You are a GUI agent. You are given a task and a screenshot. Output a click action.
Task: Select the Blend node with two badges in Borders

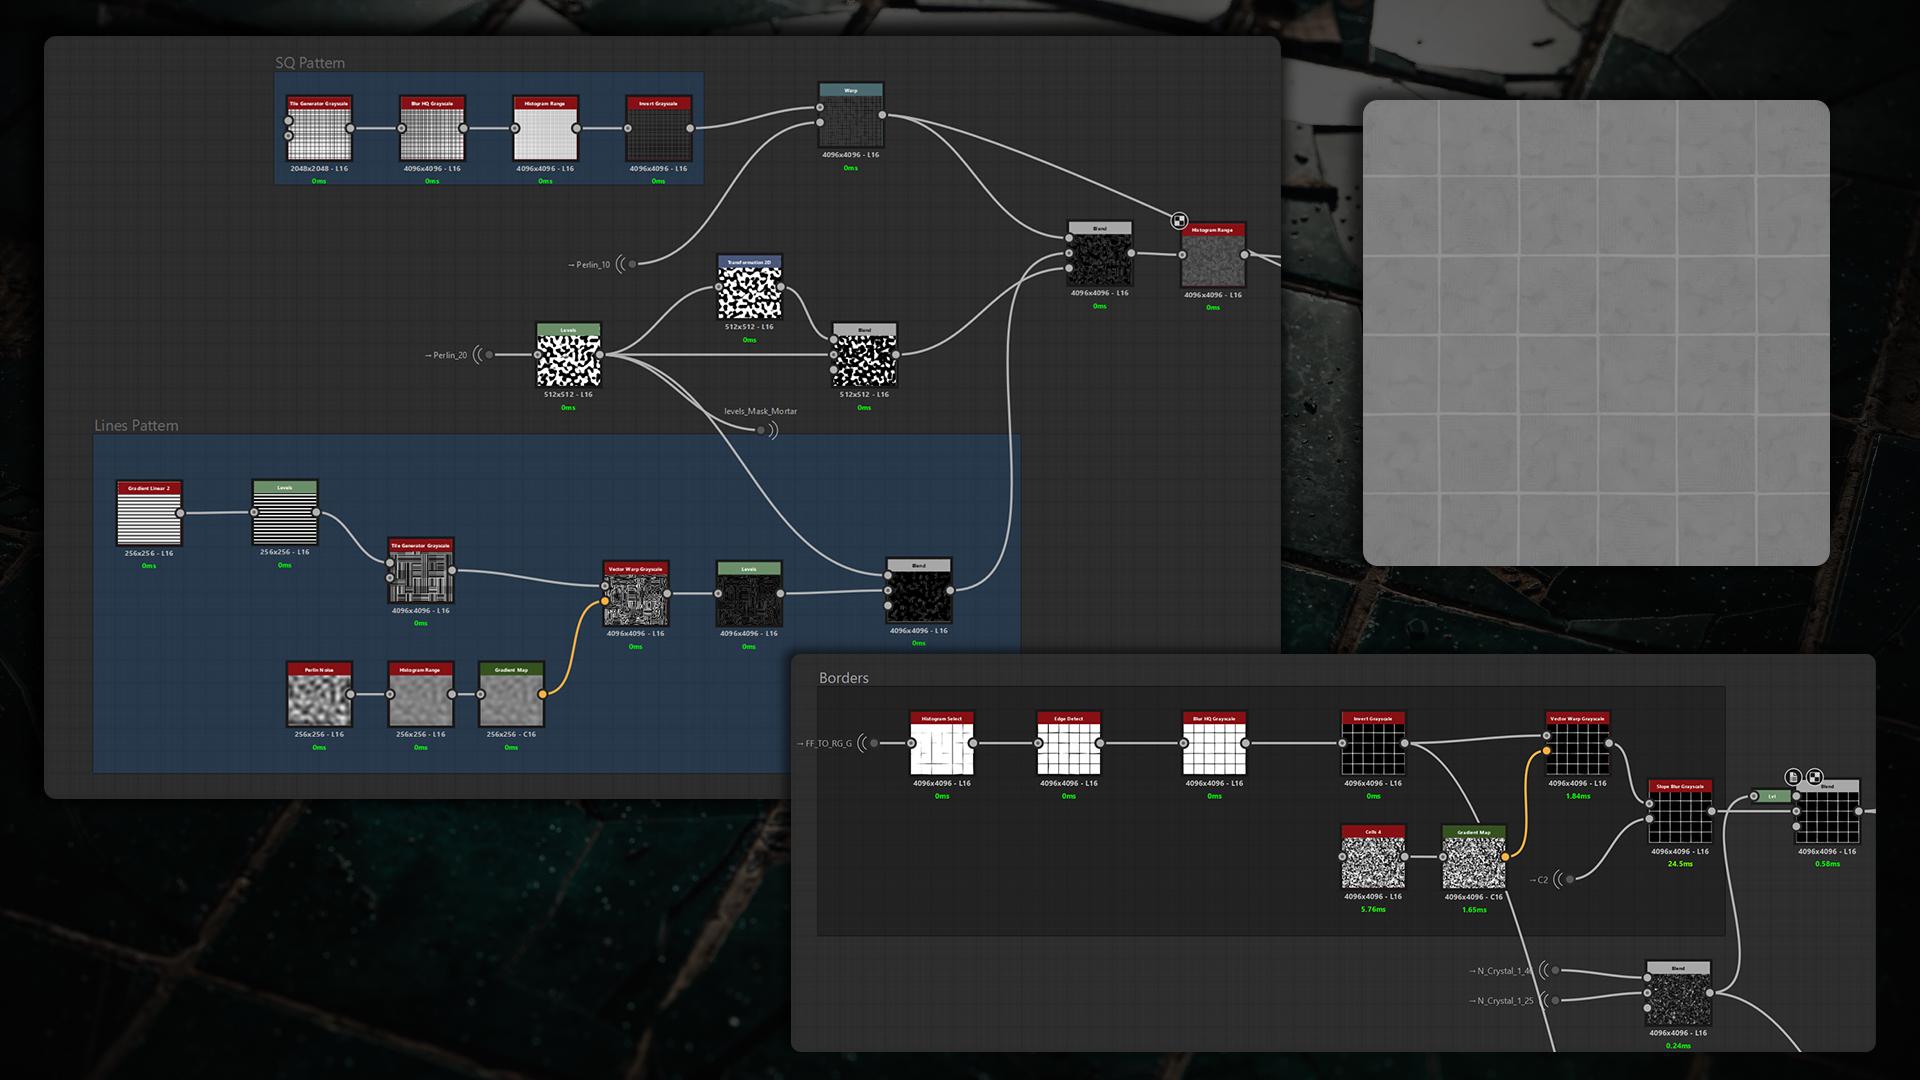click(1827, 811)
